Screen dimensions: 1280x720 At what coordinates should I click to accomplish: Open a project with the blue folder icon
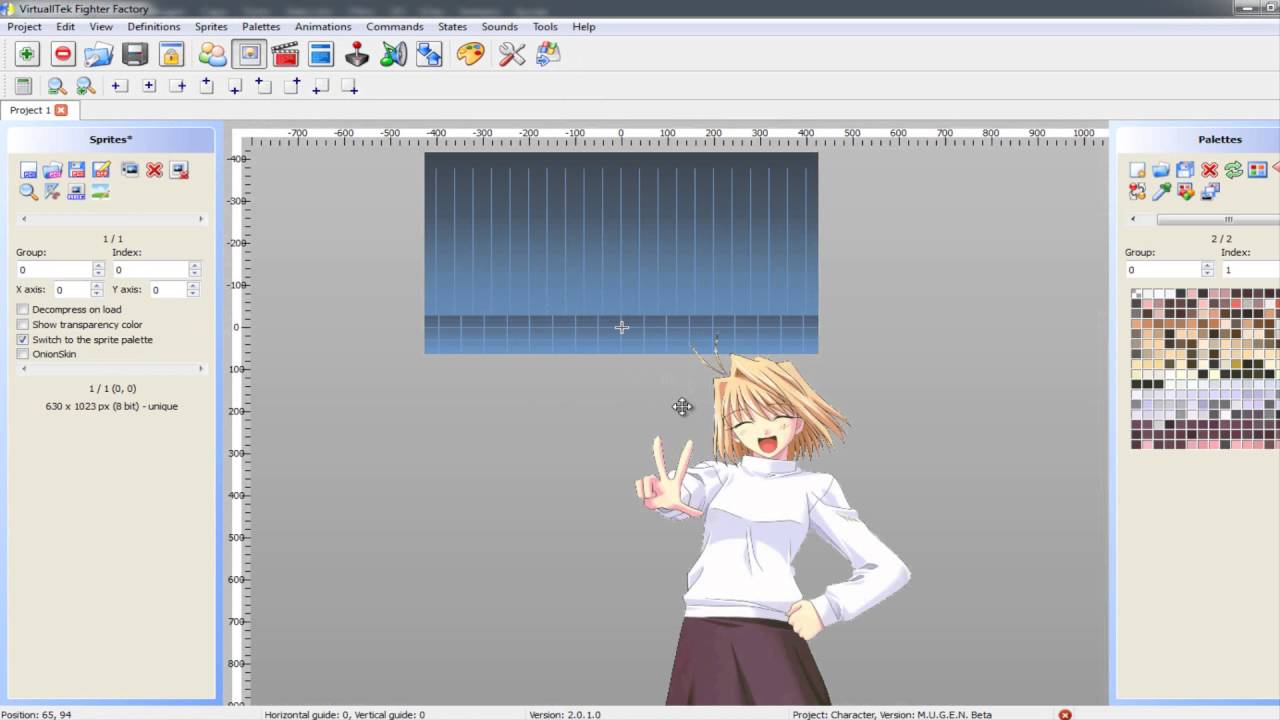coord(98,54)
